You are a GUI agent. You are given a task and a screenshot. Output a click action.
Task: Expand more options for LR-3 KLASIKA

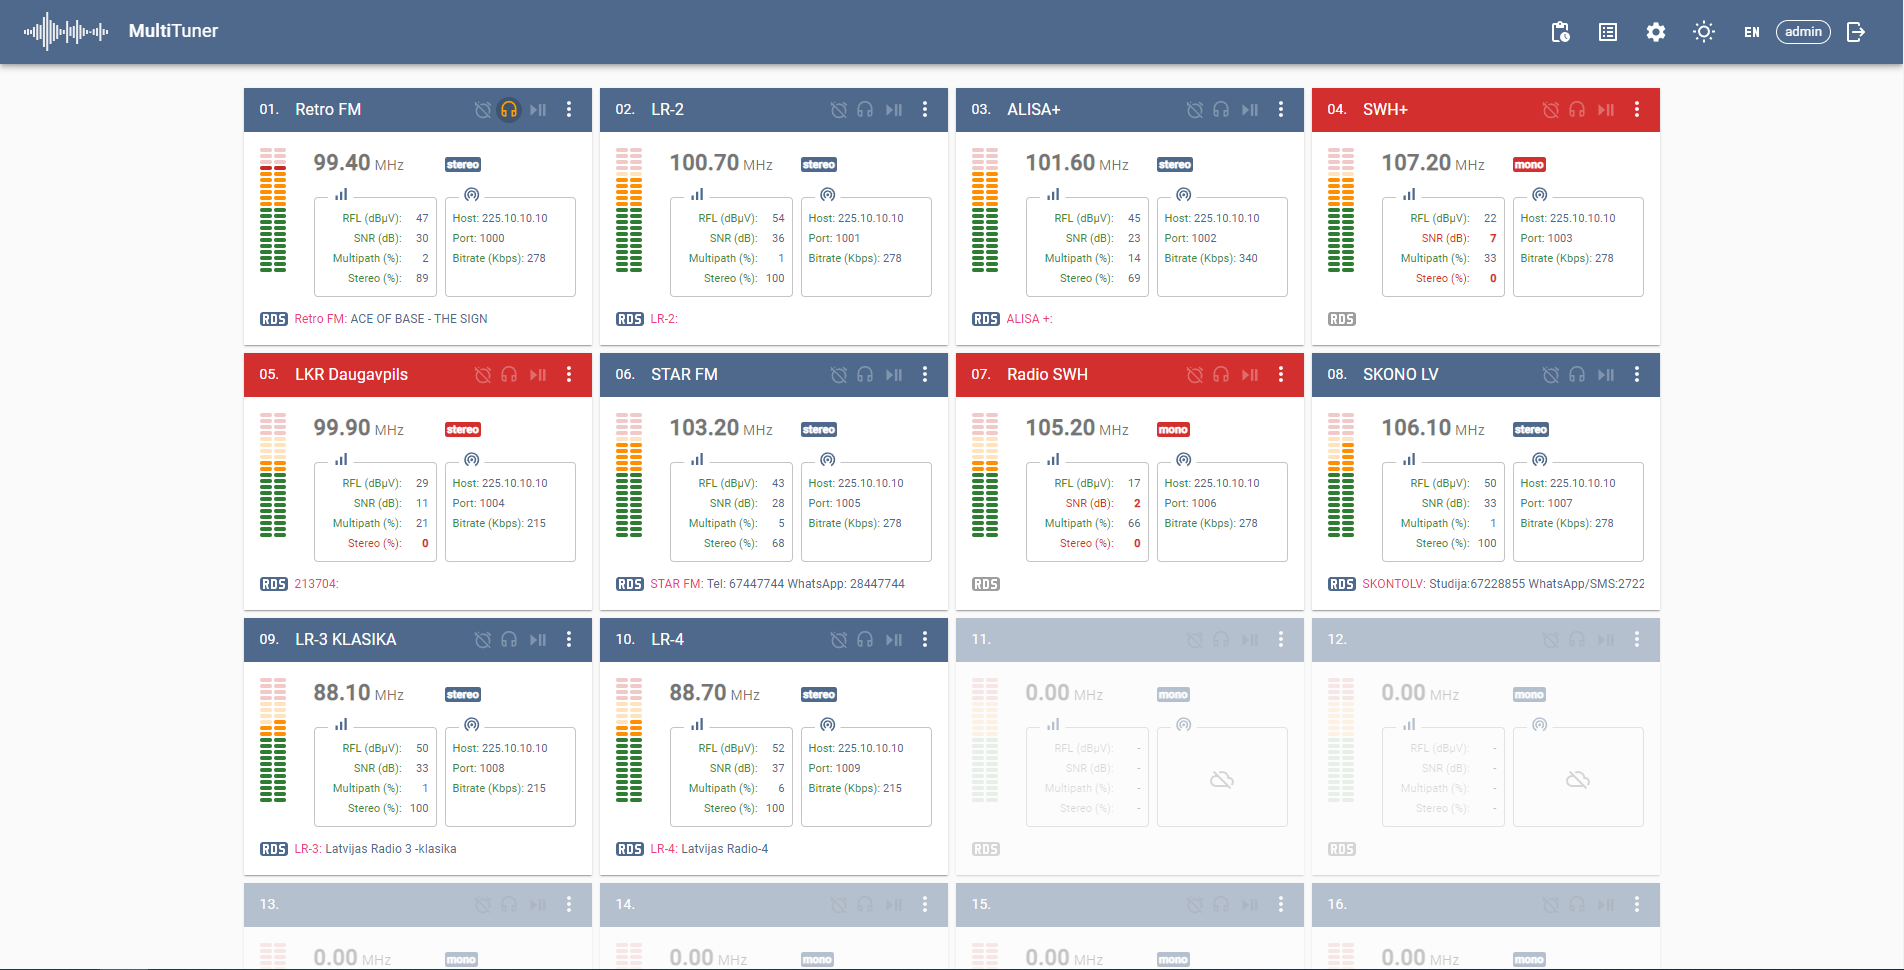(x=569, y=640)
